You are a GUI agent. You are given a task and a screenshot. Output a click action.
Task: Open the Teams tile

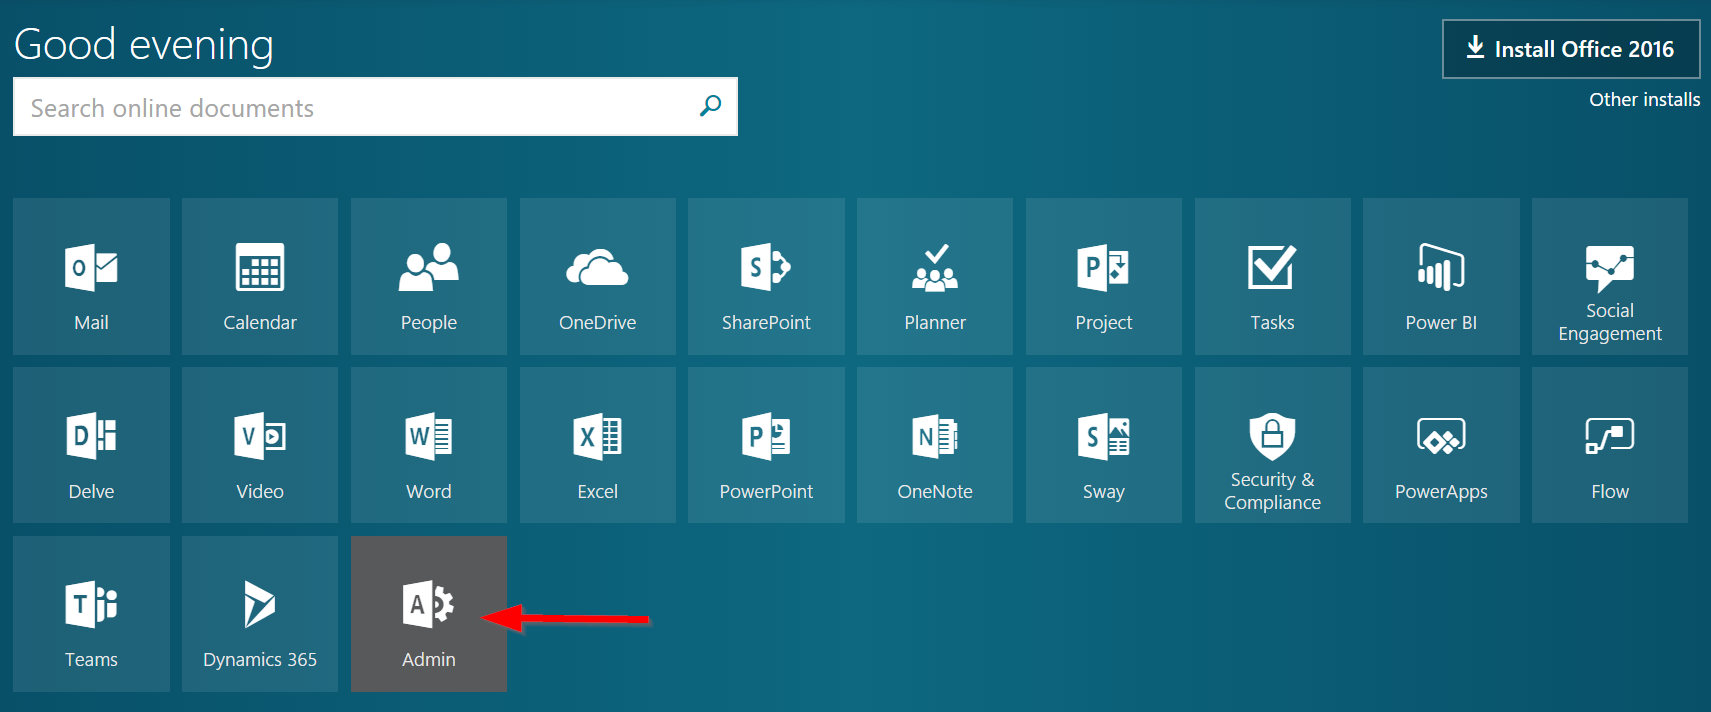(91, 614)
